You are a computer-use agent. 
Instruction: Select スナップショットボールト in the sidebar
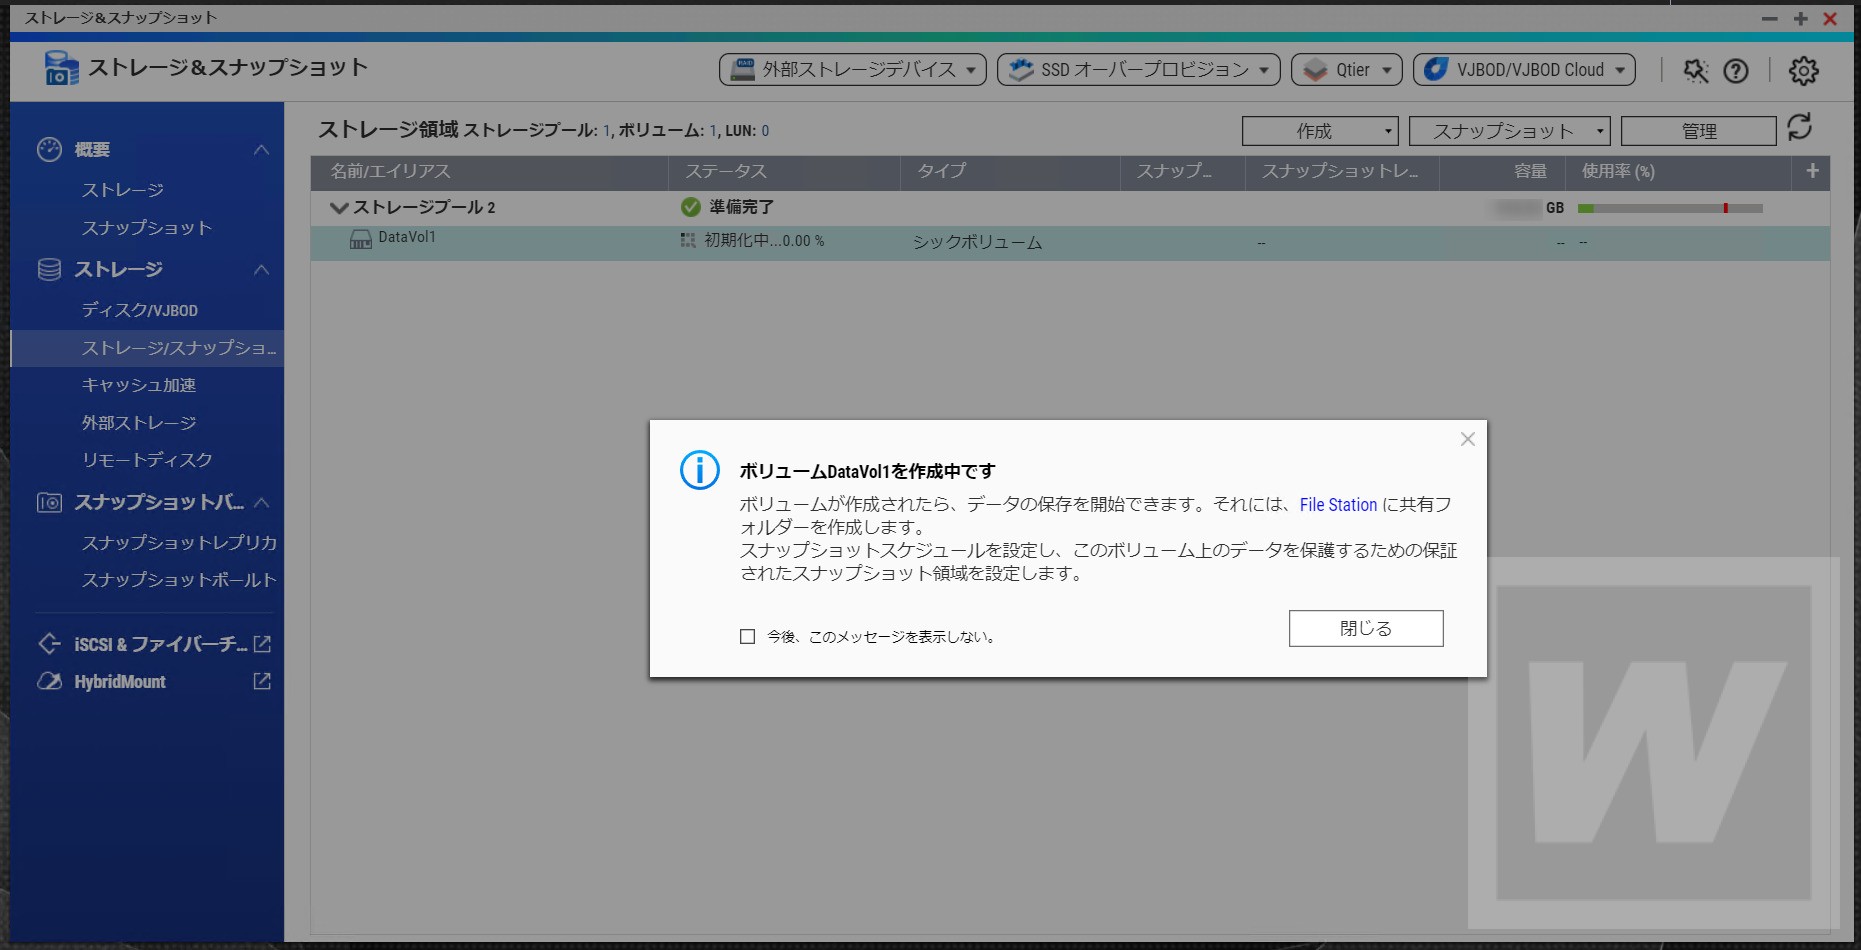point(179,580)
